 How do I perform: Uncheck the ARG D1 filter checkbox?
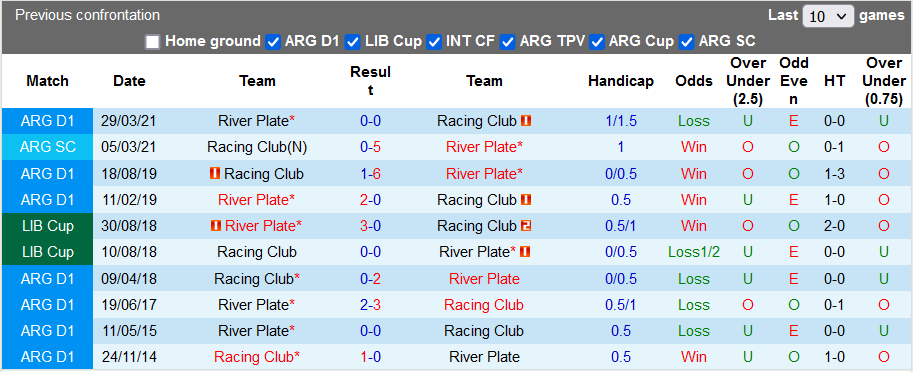[273, 42]
